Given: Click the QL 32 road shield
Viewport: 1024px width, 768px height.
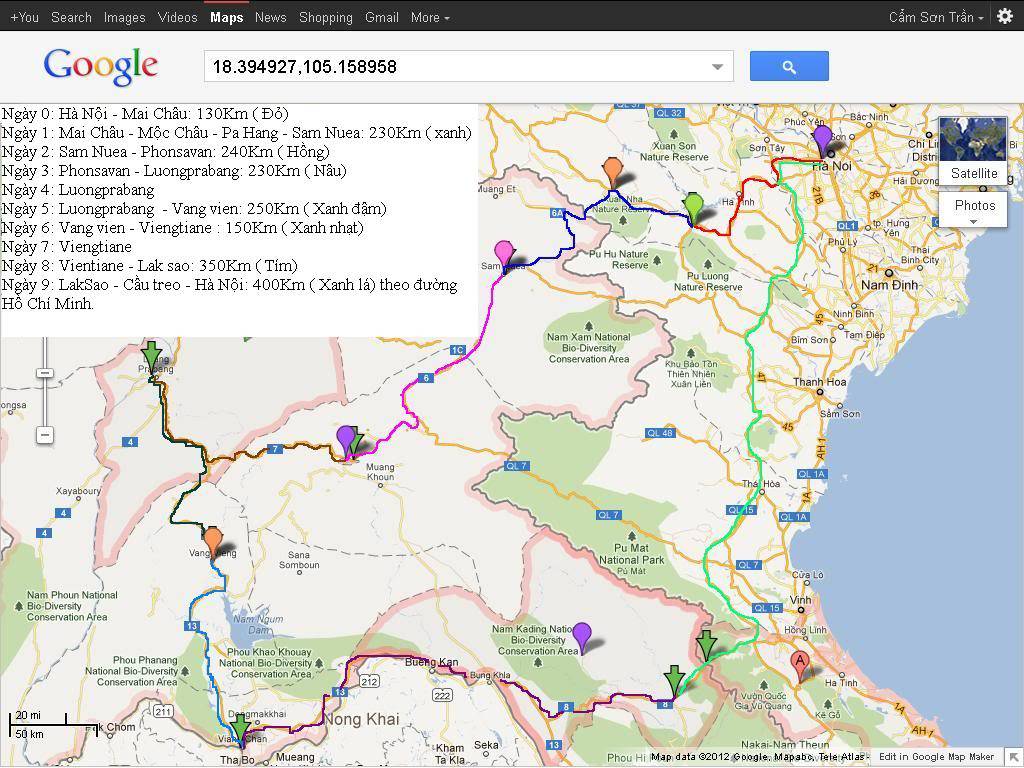Looking at the screenshot, I should pyautogui.click(x=669, y=113).
